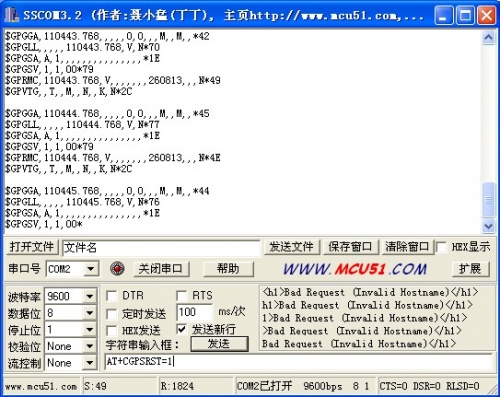The height and width of the screenshot is (397, 500).
Task: Click the receive window scrollbar thumb
Action: 488,200
